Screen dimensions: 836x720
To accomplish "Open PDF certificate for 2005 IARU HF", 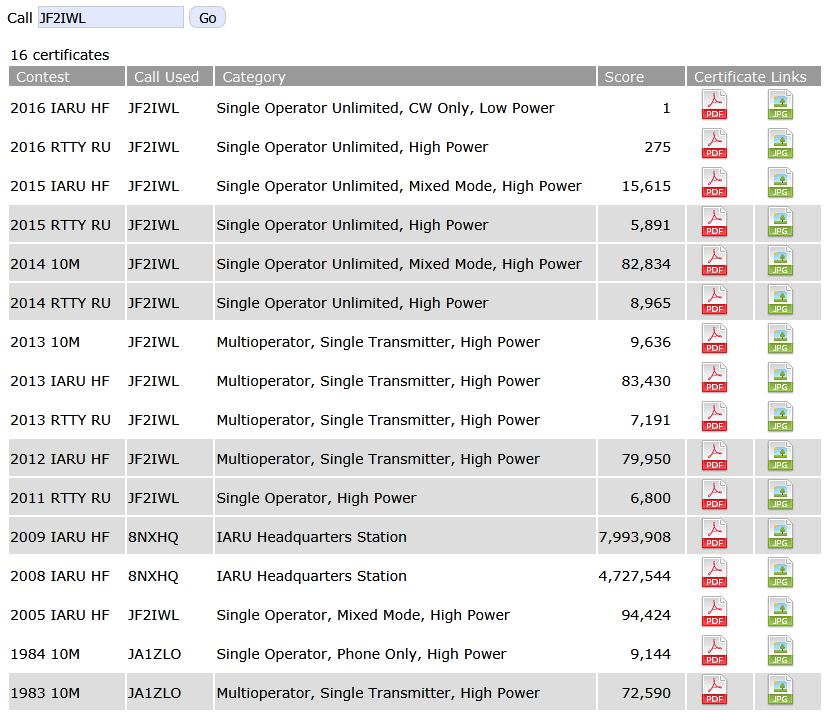I will click(x=714, y=612).
